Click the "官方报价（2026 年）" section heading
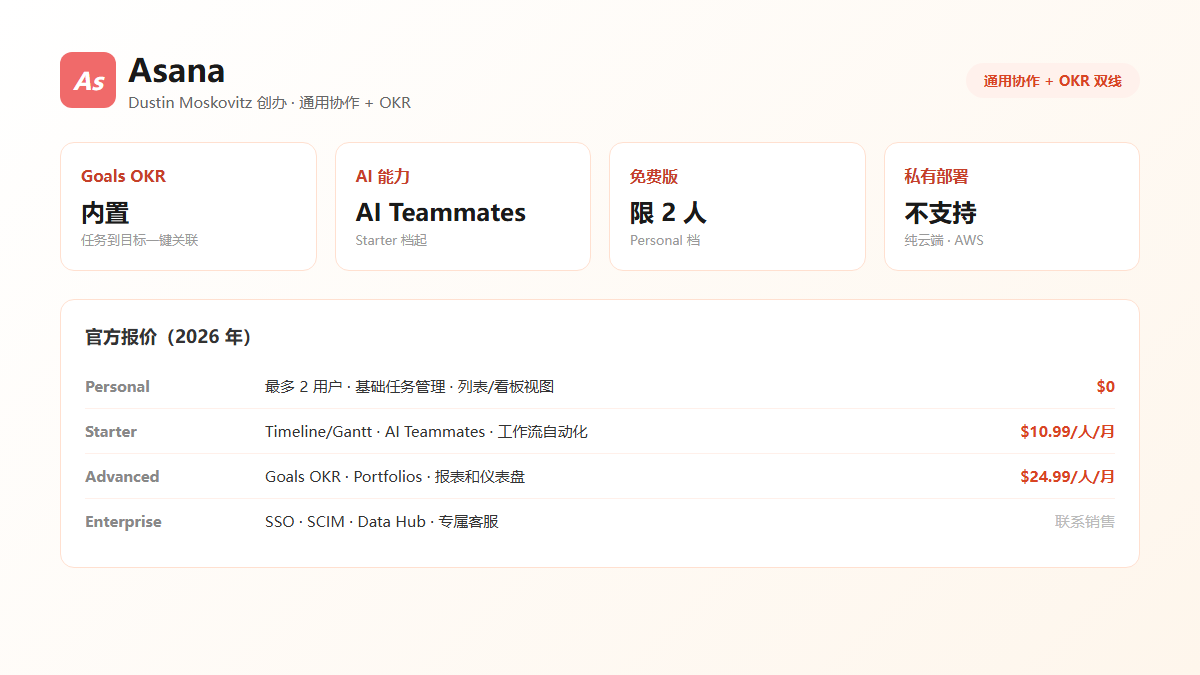1200x675 pixels. pos(168,337)
